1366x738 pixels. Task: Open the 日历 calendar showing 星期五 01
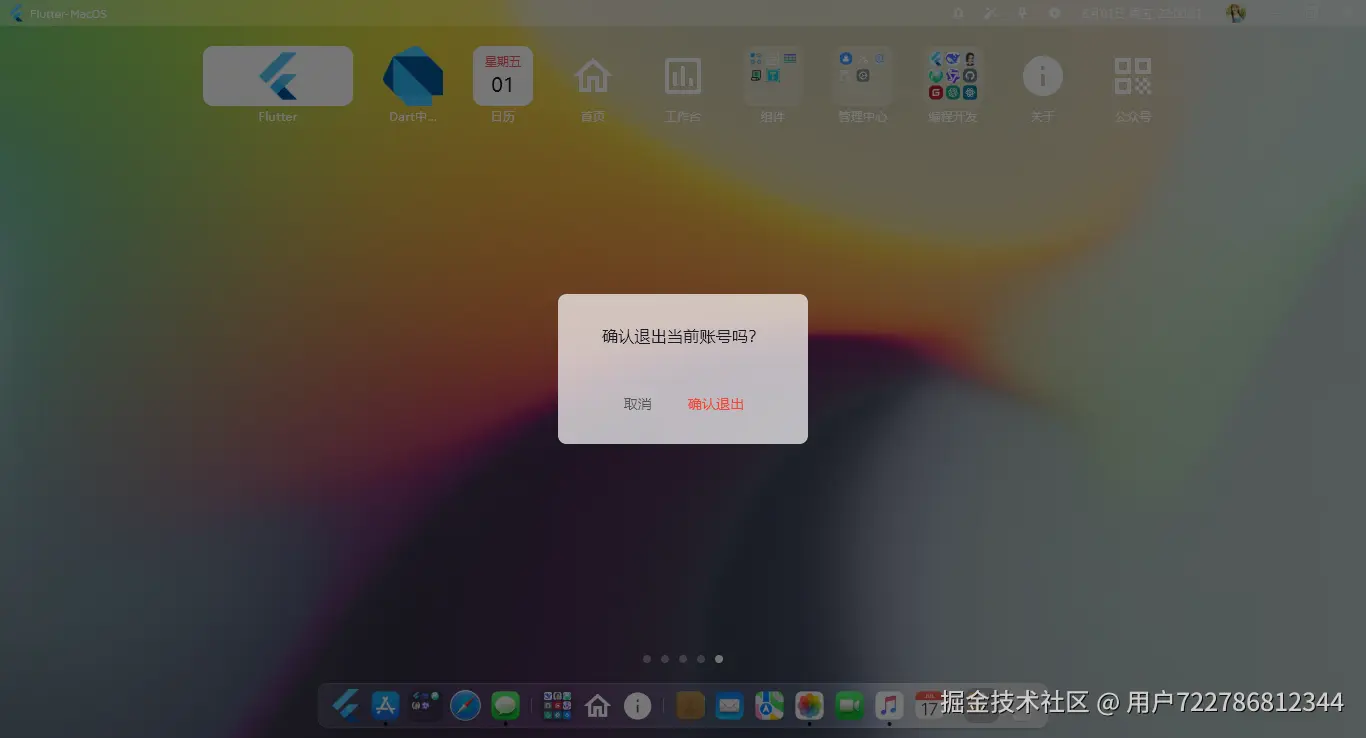(x=503, y=75)
